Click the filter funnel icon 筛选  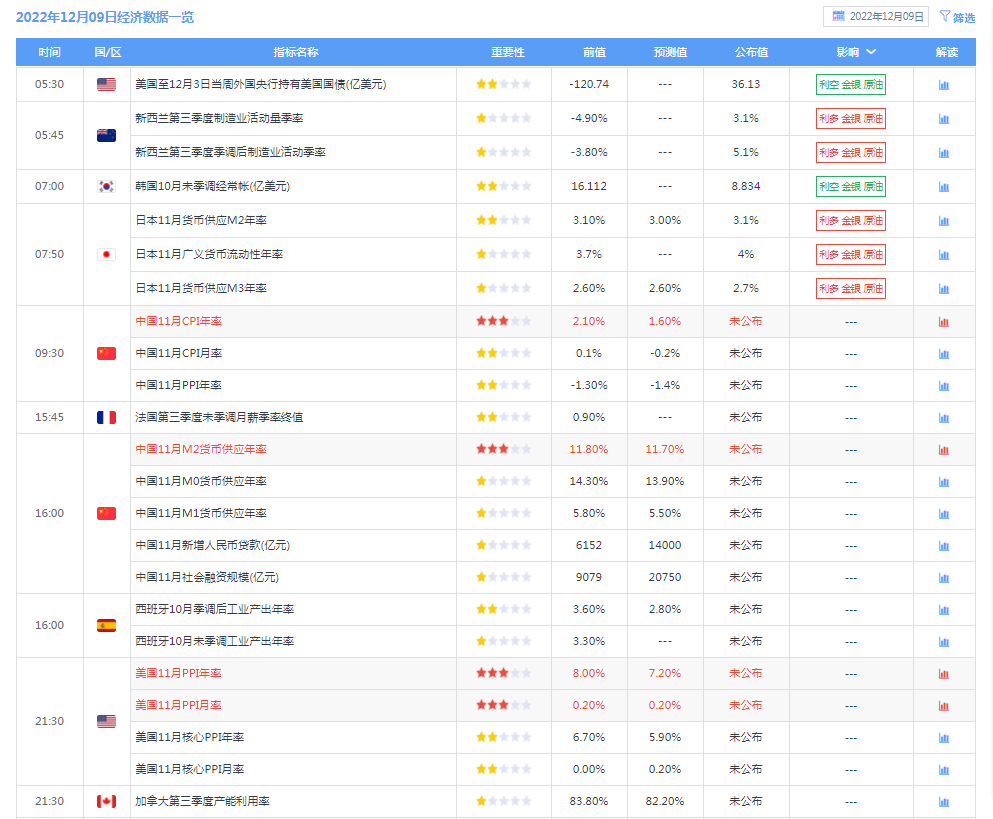click(x=945, y=16)
